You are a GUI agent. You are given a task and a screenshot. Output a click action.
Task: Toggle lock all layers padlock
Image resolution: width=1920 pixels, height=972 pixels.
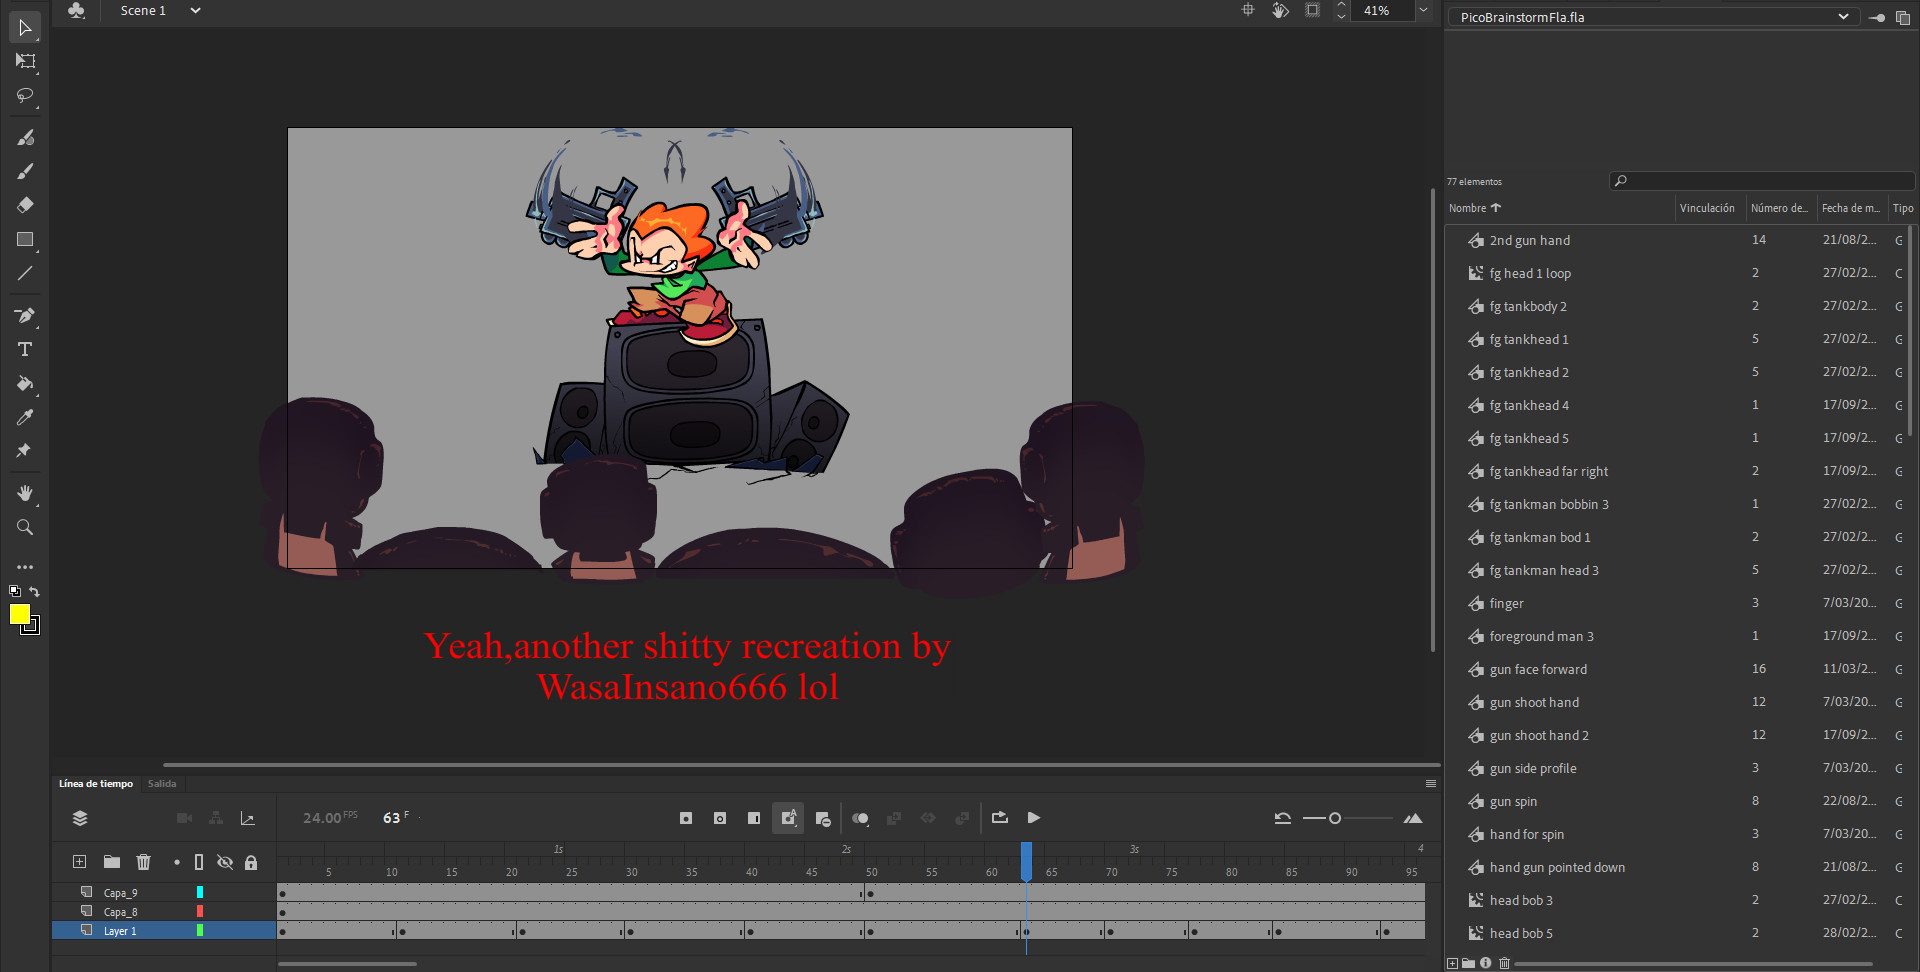251,862
